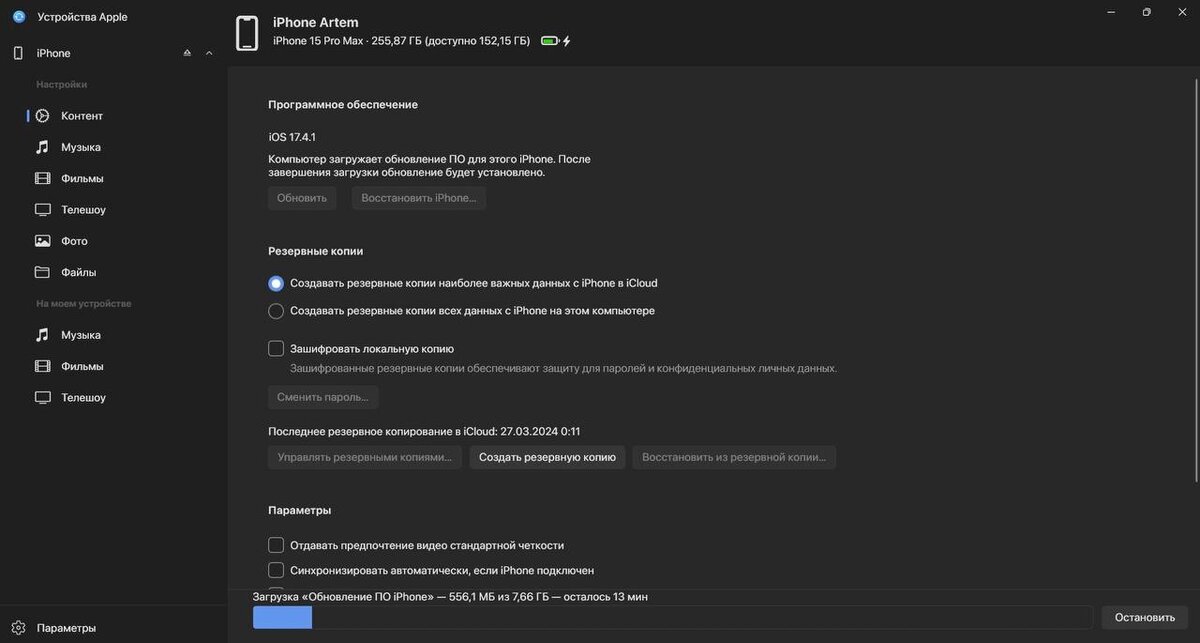Click Восстановить iPhone… button
1200x643 pixels.
click(419, 198)
